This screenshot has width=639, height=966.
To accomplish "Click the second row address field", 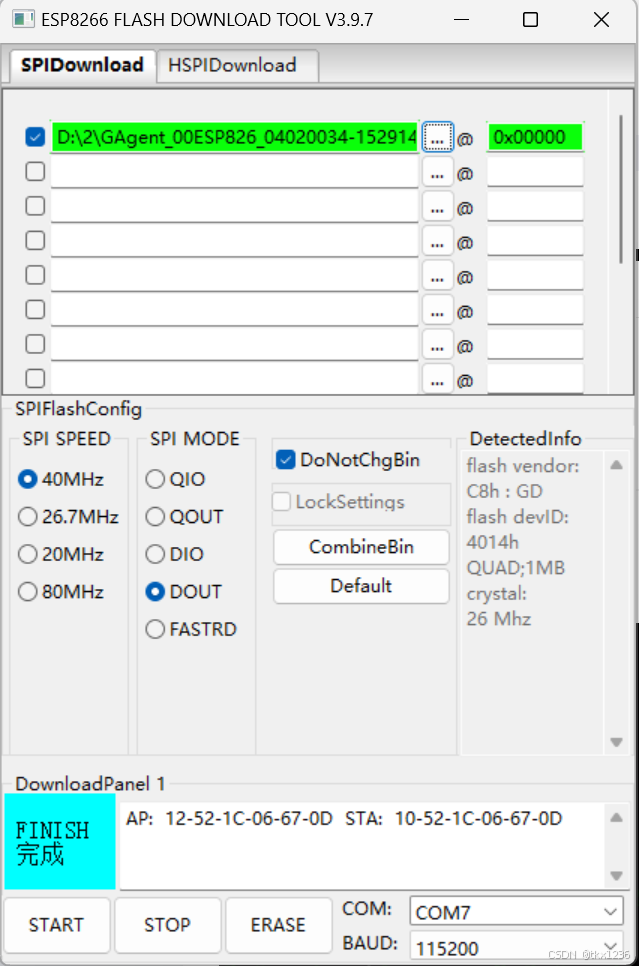I will pos(535,172).
